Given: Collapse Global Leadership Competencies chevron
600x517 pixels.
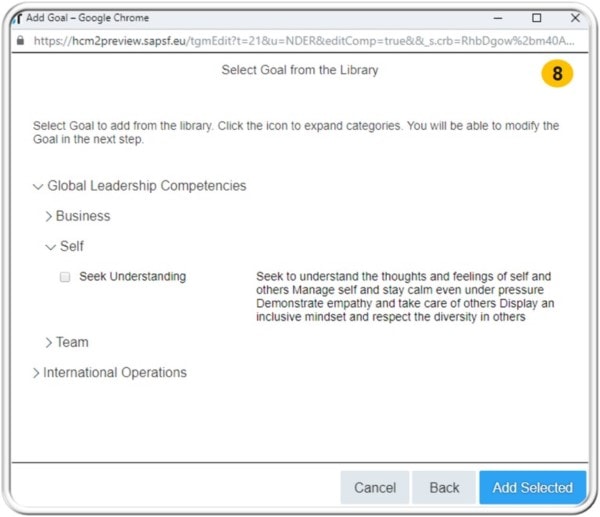Looking at the screenshot, I should point(38,187).
